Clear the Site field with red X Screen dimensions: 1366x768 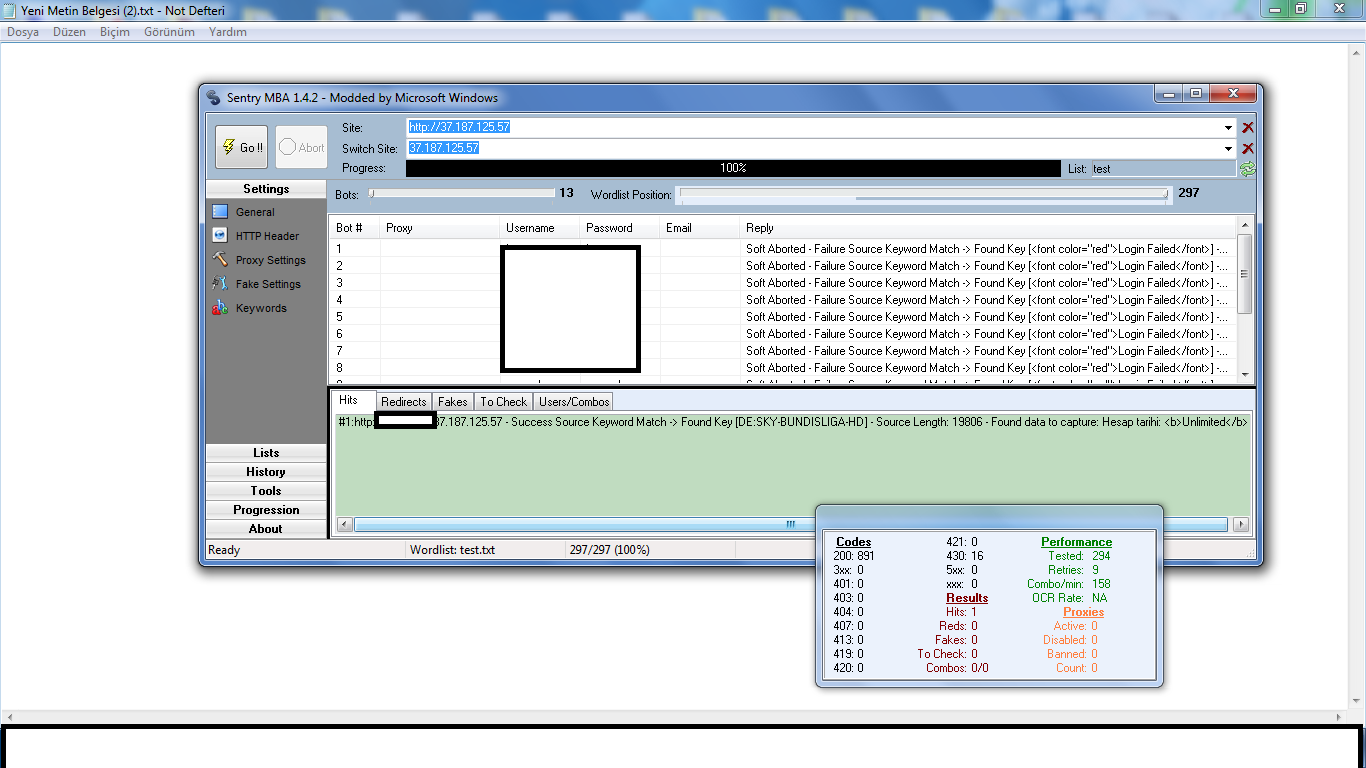pos(1247,128)
